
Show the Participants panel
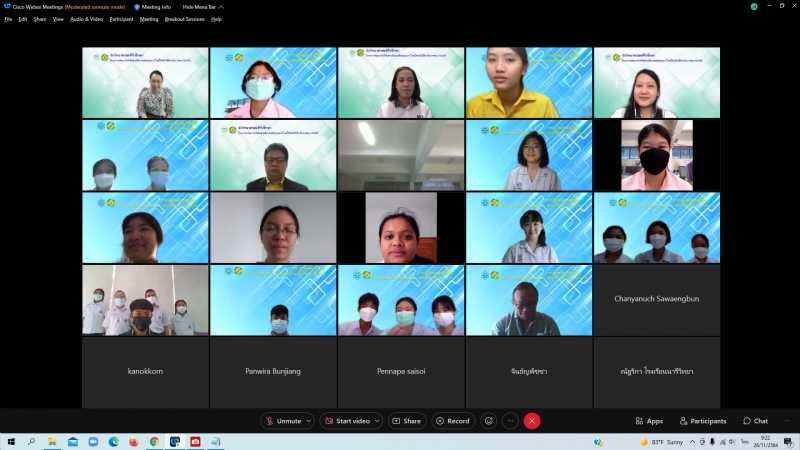tap(703, 421)
